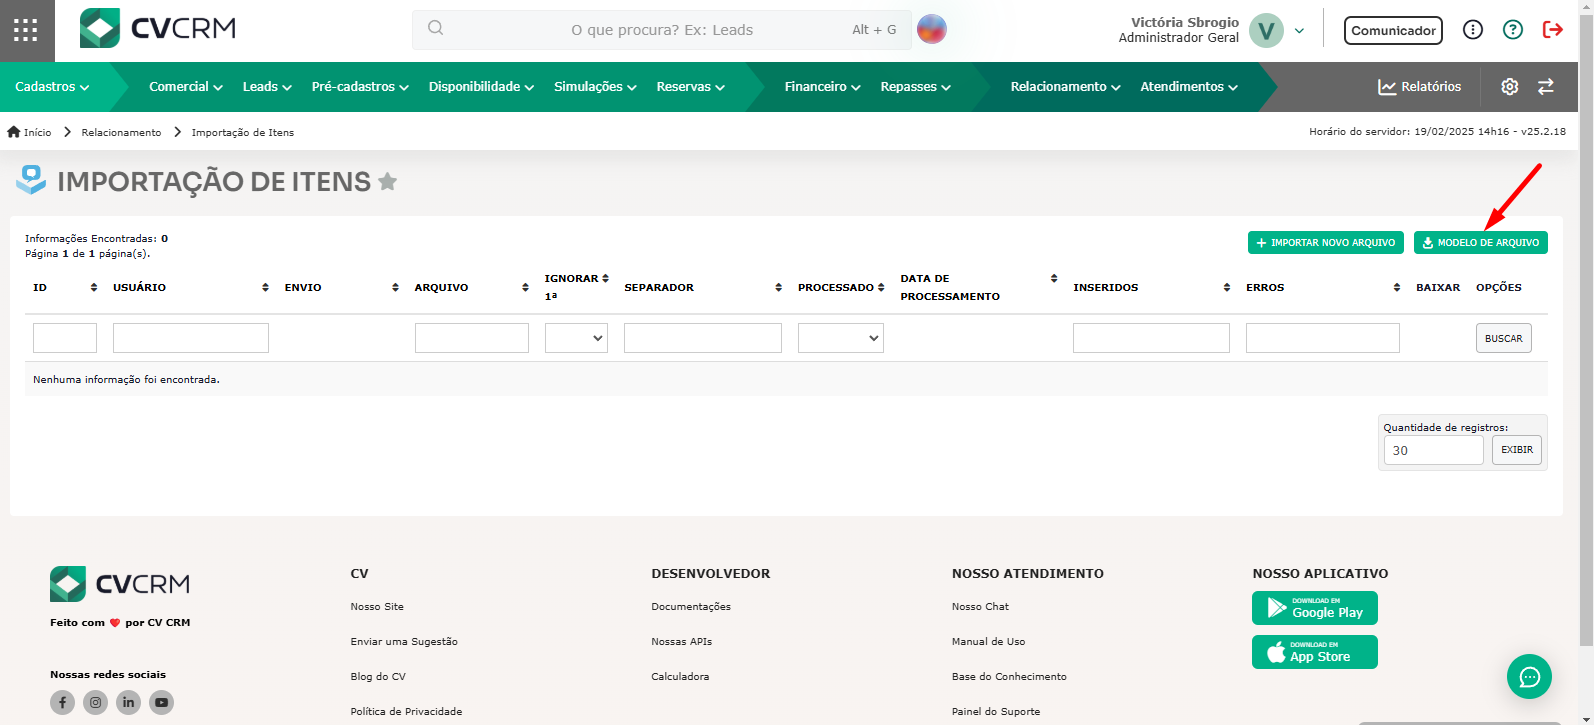1594x725 pixels.
Task: Click the ID filter field
Action: pos(65,338)
